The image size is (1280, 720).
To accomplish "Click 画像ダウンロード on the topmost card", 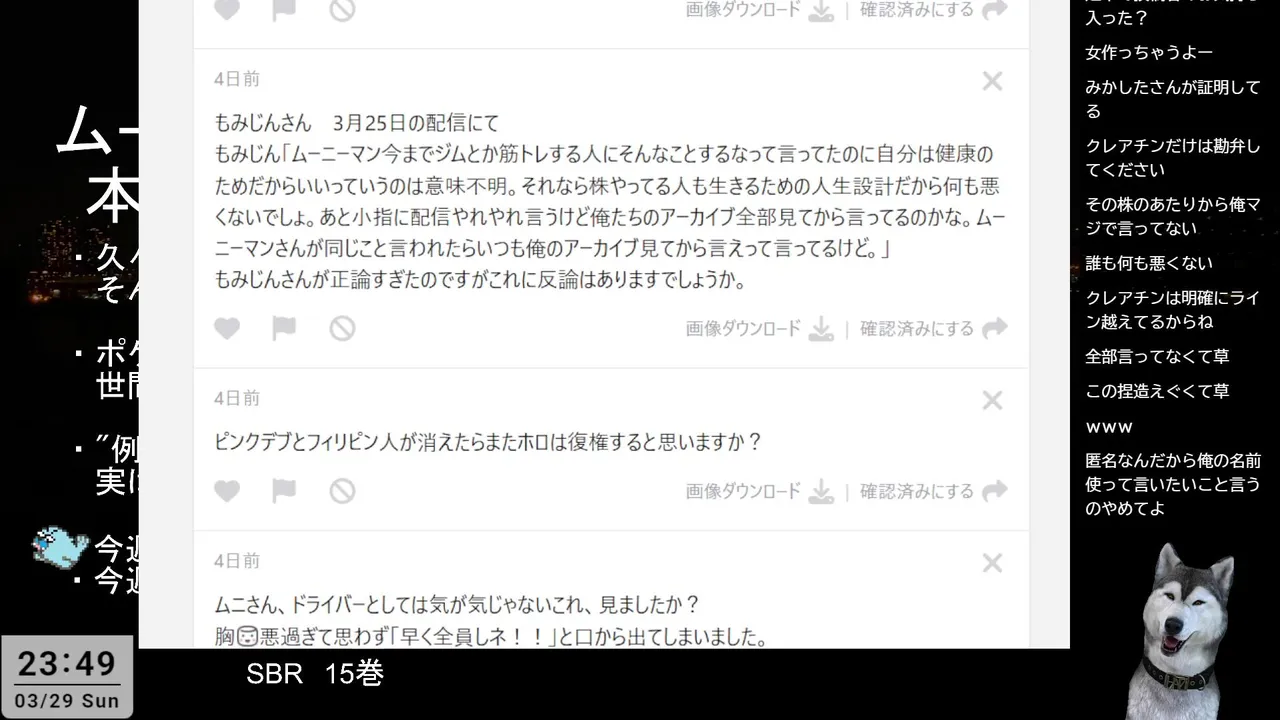I will (760, 9).
